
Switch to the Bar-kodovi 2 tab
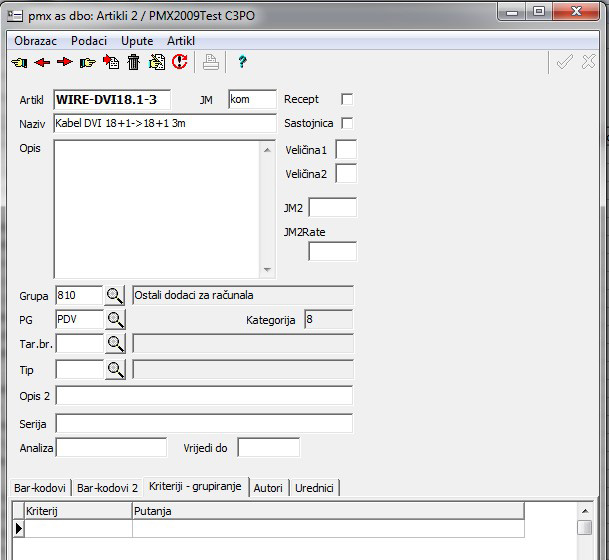[x=107, y=488]
